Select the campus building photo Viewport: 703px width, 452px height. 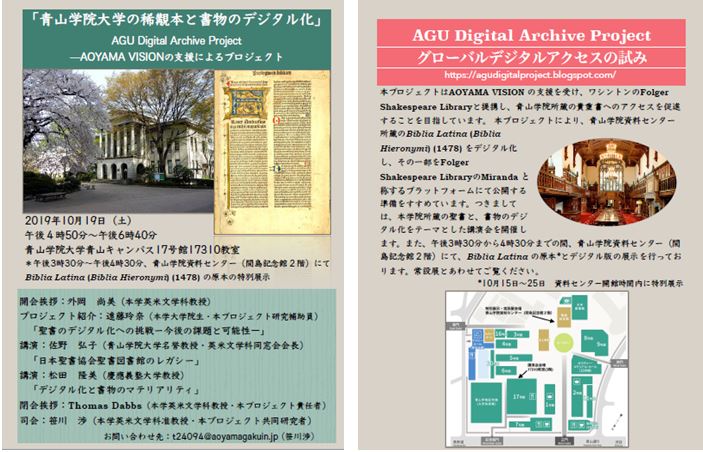coord(118,141)
